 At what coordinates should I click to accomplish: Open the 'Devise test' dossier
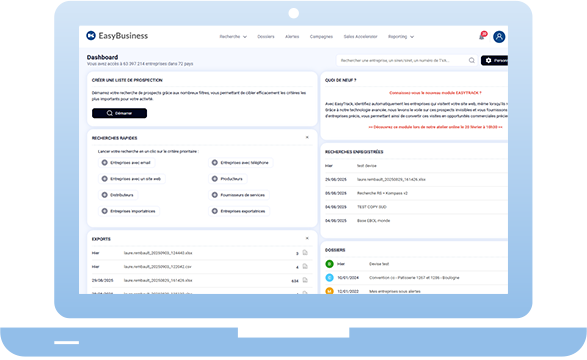pos(379,264)
